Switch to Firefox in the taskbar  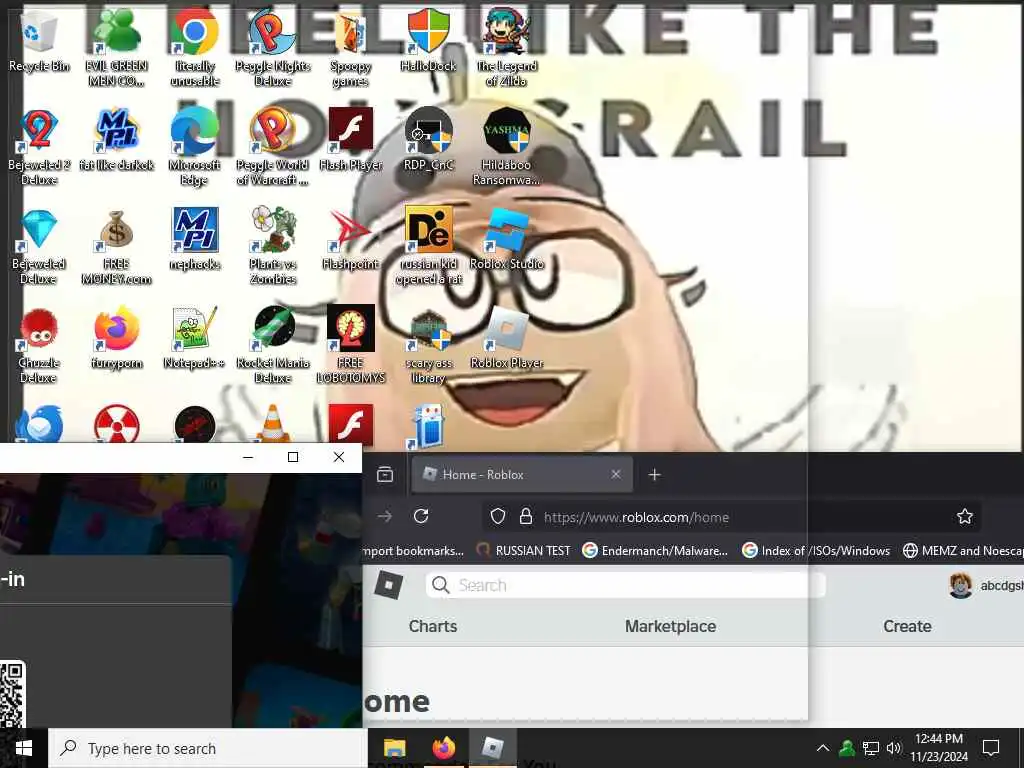(444, 748)
